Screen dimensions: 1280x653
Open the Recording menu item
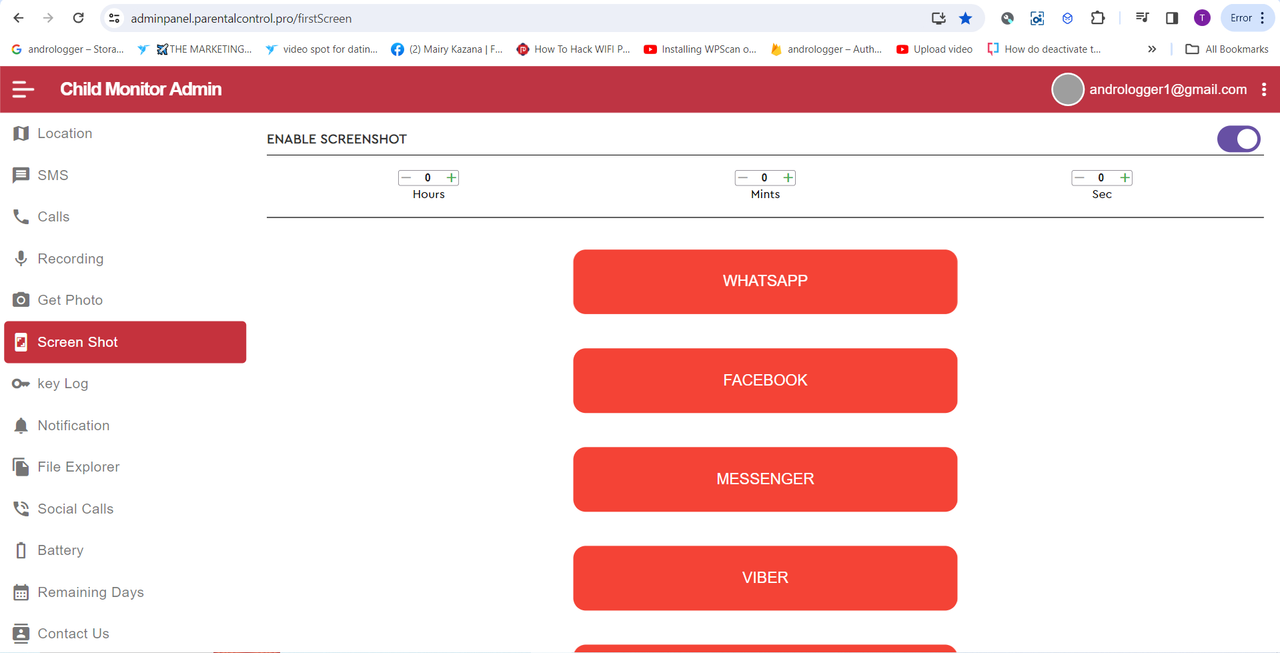pos(125,258)
